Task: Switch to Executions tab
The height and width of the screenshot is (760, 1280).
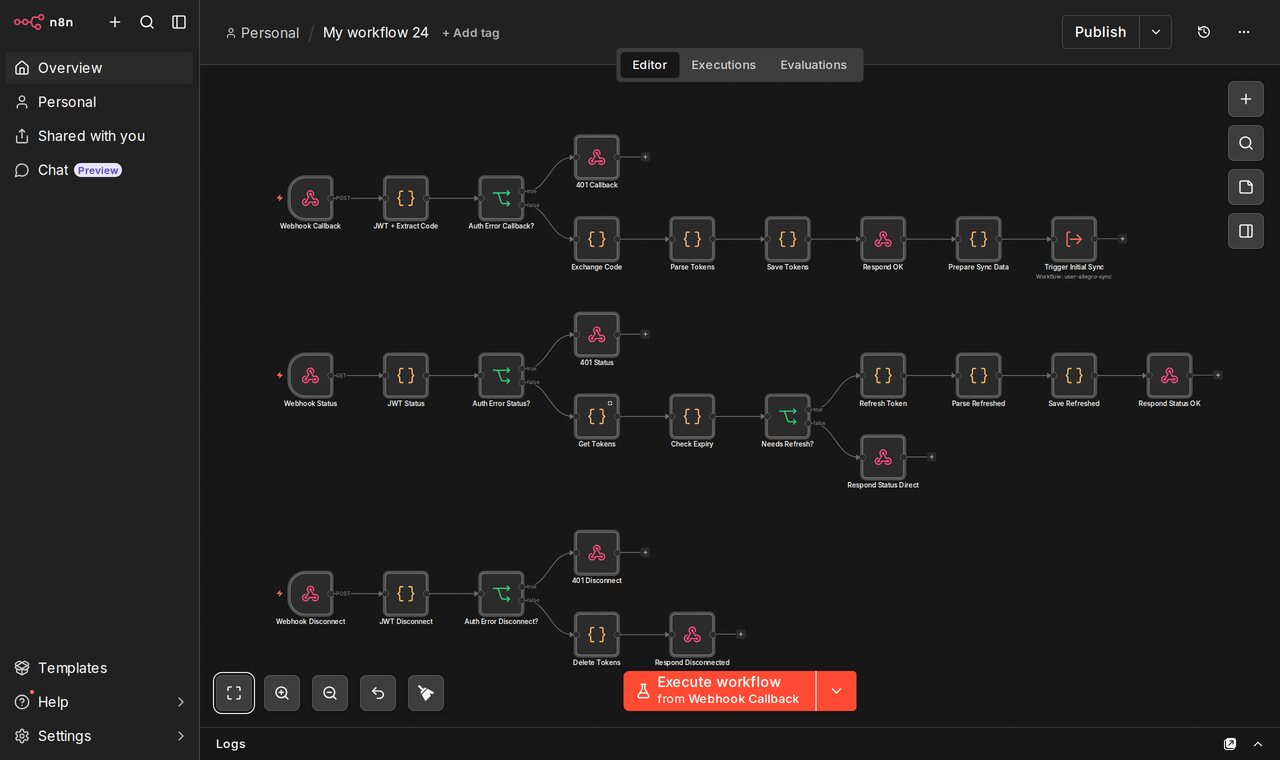Action: (724, 65)
